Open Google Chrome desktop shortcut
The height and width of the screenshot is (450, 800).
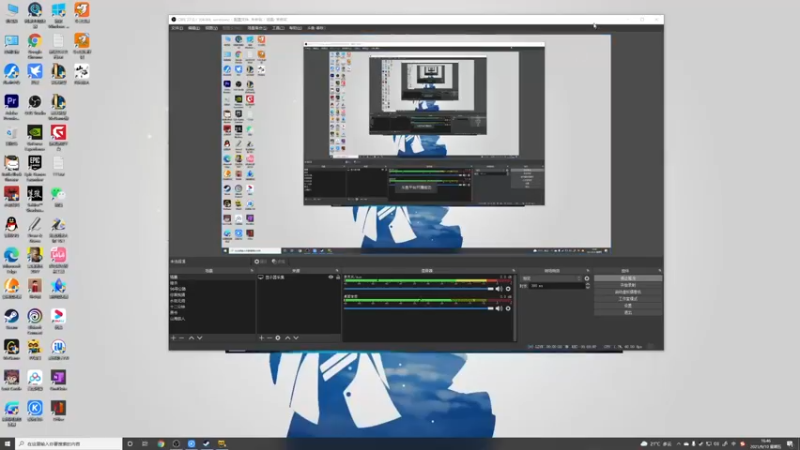click(35, 46)
